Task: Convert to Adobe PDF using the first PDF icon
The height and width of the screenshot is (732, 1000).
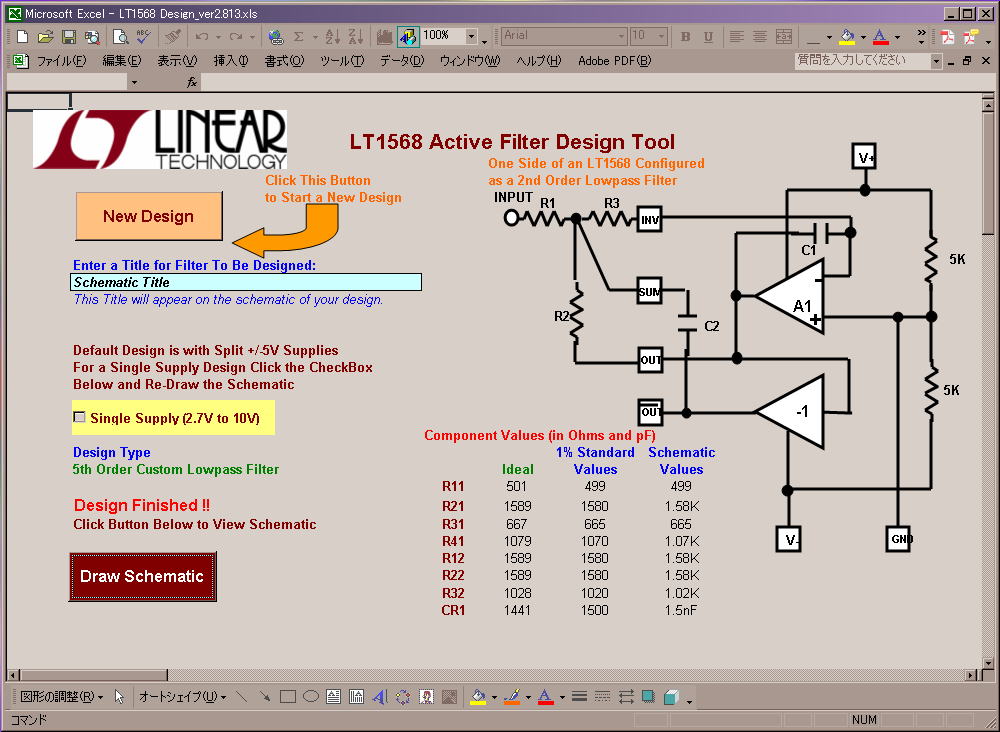Action: tap(948, 37)
